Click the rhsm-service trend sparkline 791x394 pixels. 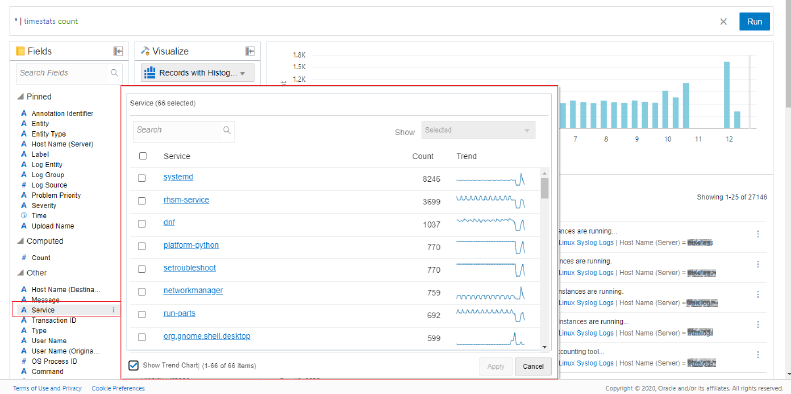[x=490, y=202]
